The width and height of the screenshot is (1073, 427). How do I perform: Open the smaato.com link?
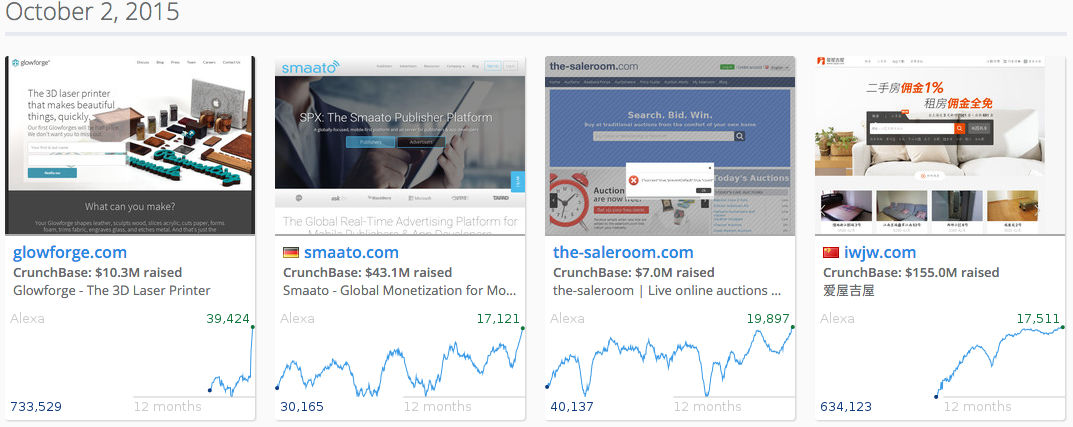351,253
